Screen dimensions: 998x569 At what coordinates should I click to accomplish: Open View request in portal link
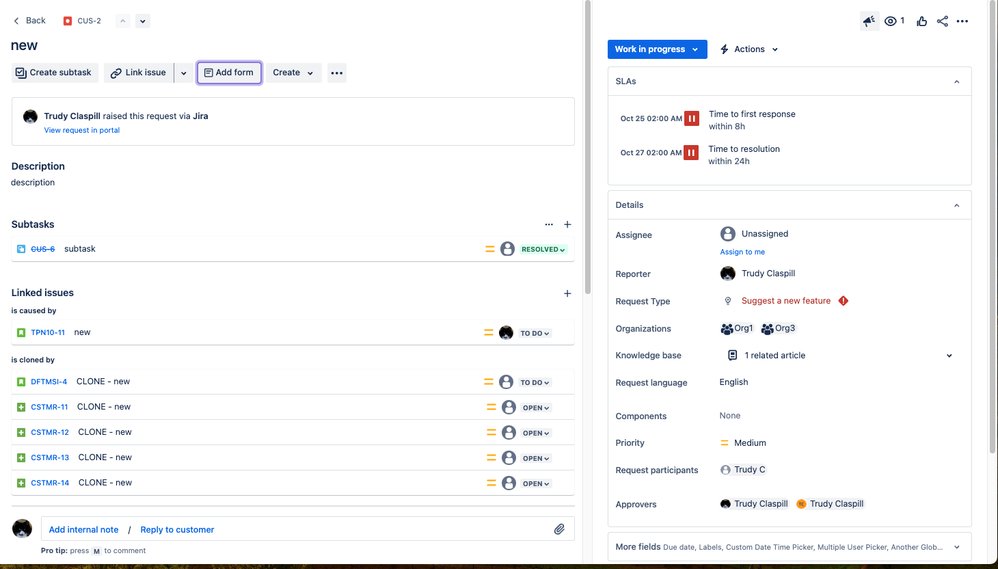pyautogui.click(x=81, y=130)
